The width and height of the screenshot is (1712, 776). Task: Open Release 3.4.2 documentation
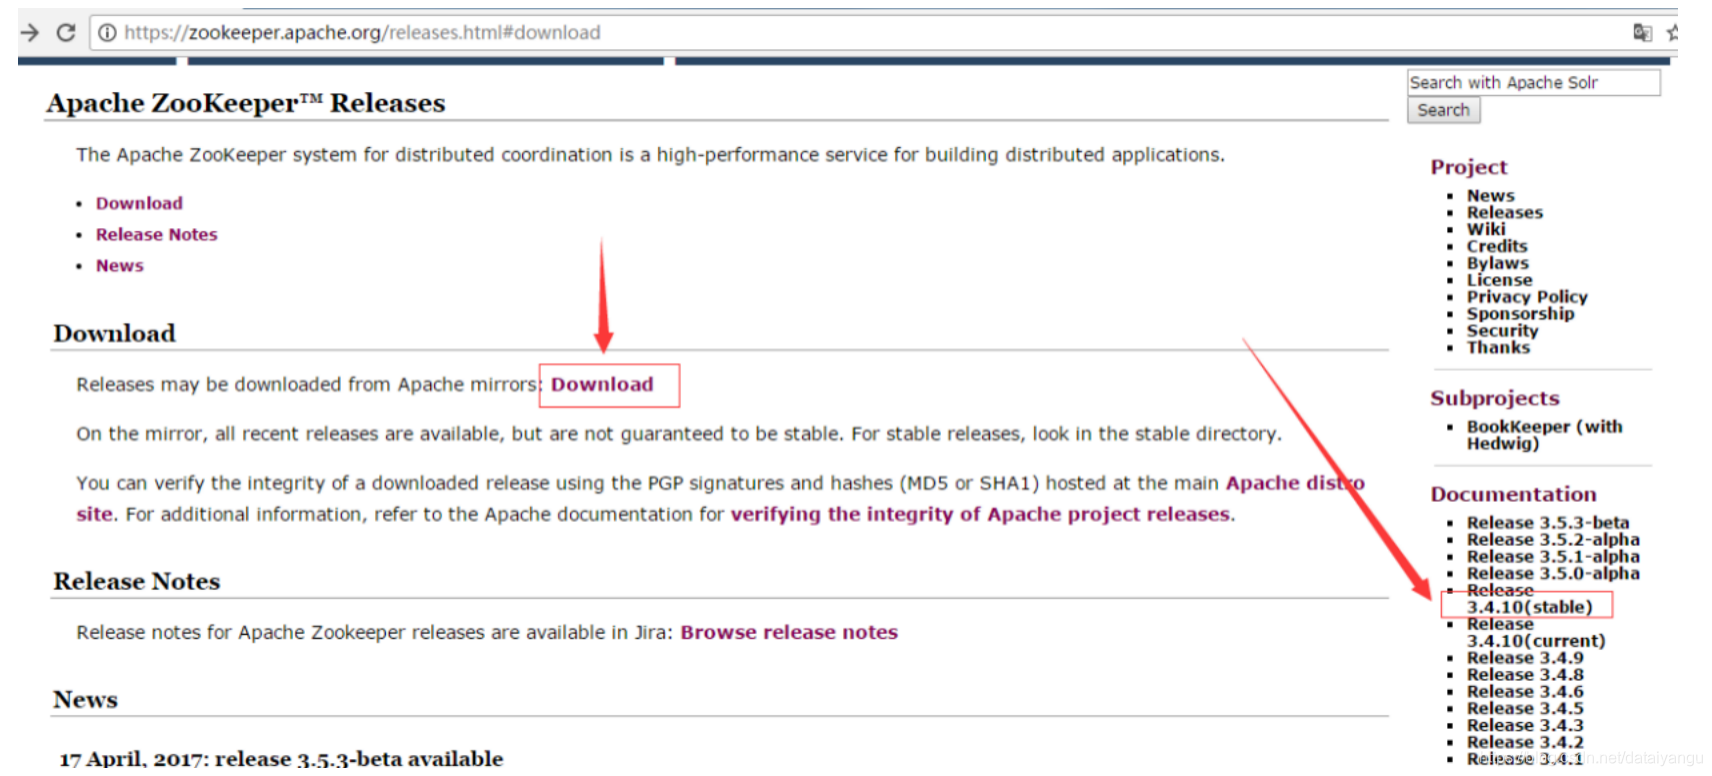click(1525, 744)
